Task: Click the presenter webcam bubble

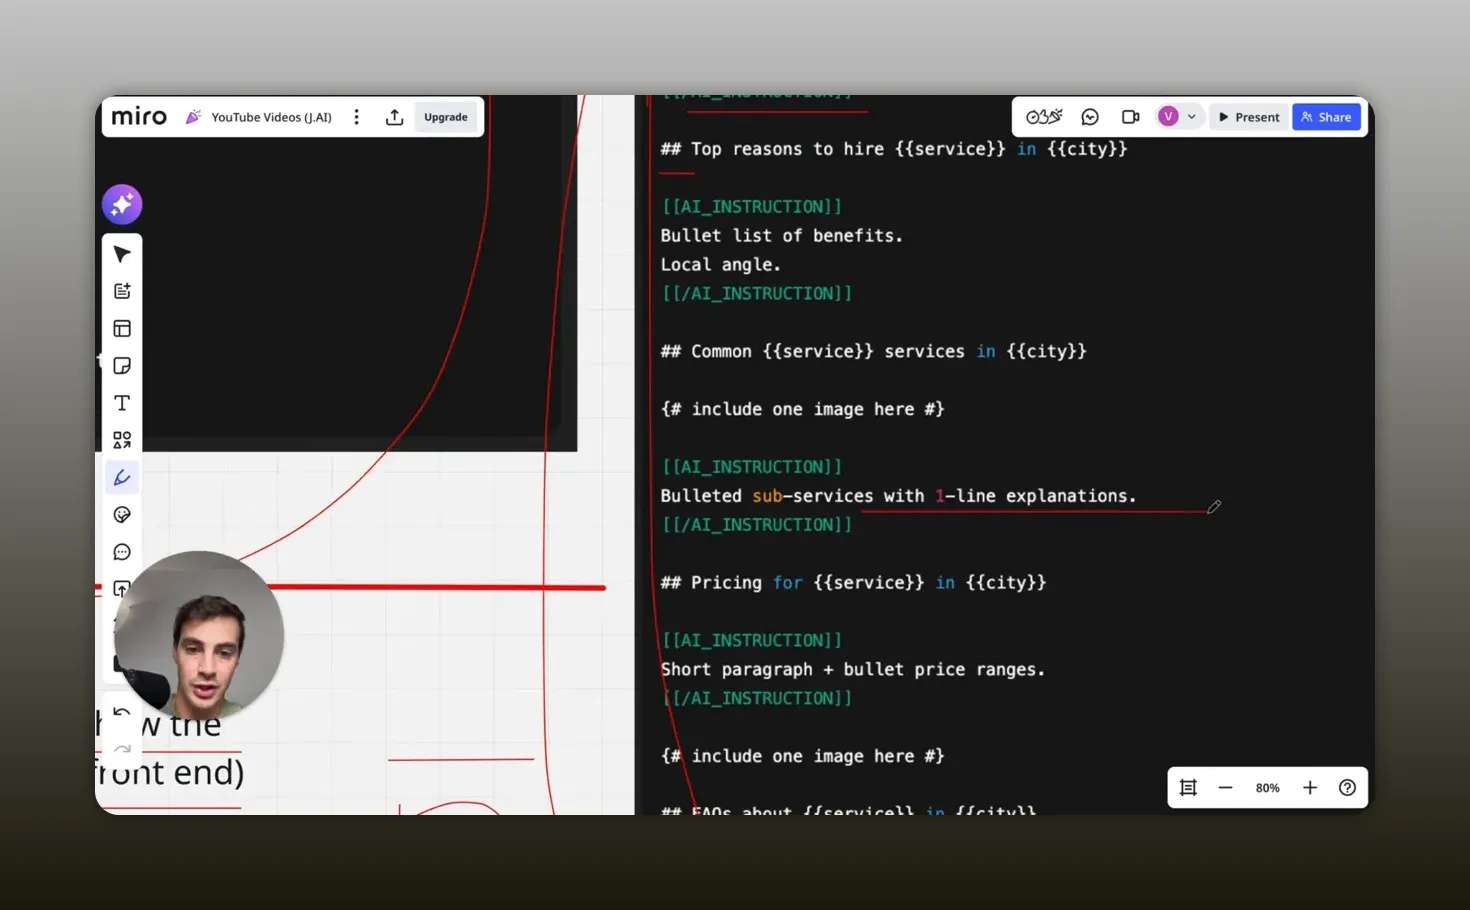Action: (199, 636)
